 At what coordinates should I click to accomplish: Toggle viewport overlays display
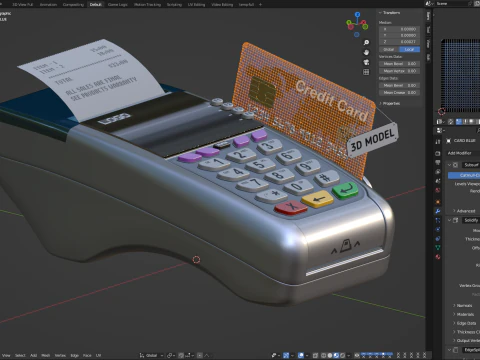(x=301, y=355)
